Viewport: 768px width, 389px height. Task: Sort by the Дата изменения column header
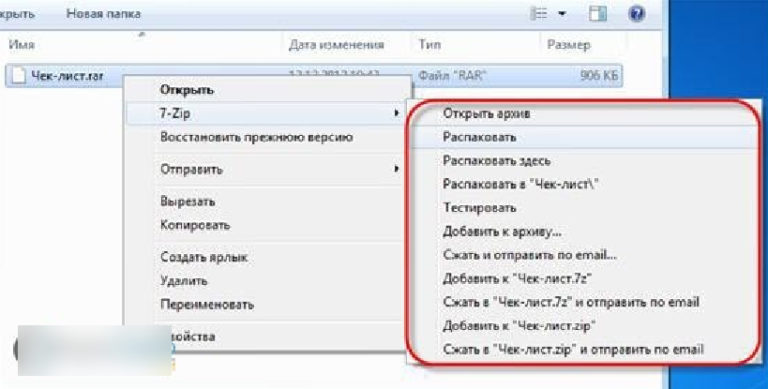[336, 45]
